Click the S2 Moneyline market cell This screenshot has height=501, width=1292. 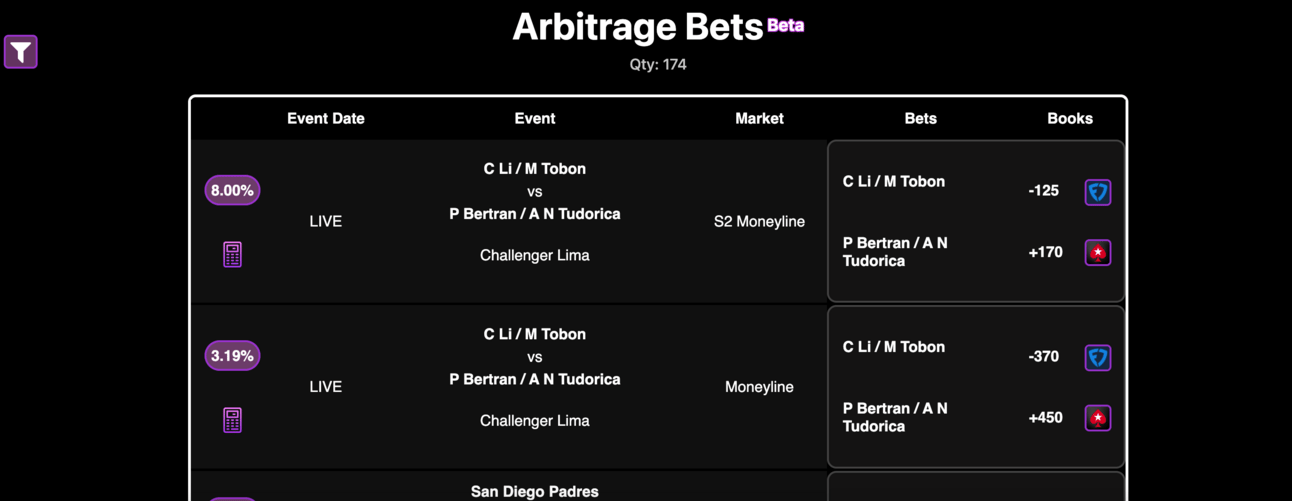coord(759,221)
